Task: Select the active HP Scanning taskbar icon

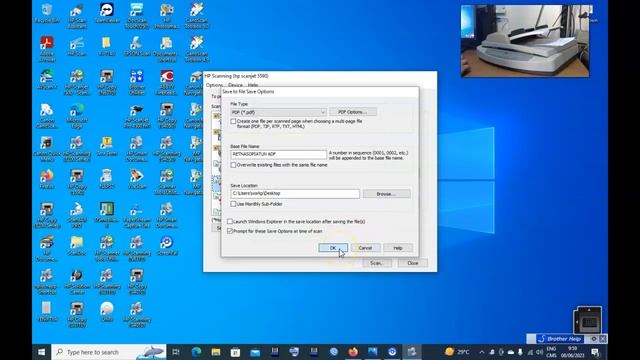Action: 412,352
